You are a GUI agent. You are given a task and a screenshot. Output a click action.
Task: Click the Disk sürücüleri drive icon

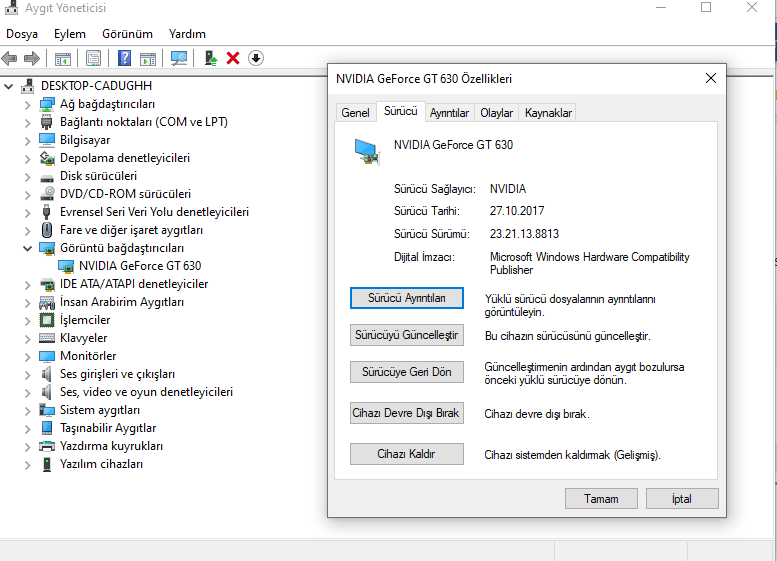tap(47, 177)
